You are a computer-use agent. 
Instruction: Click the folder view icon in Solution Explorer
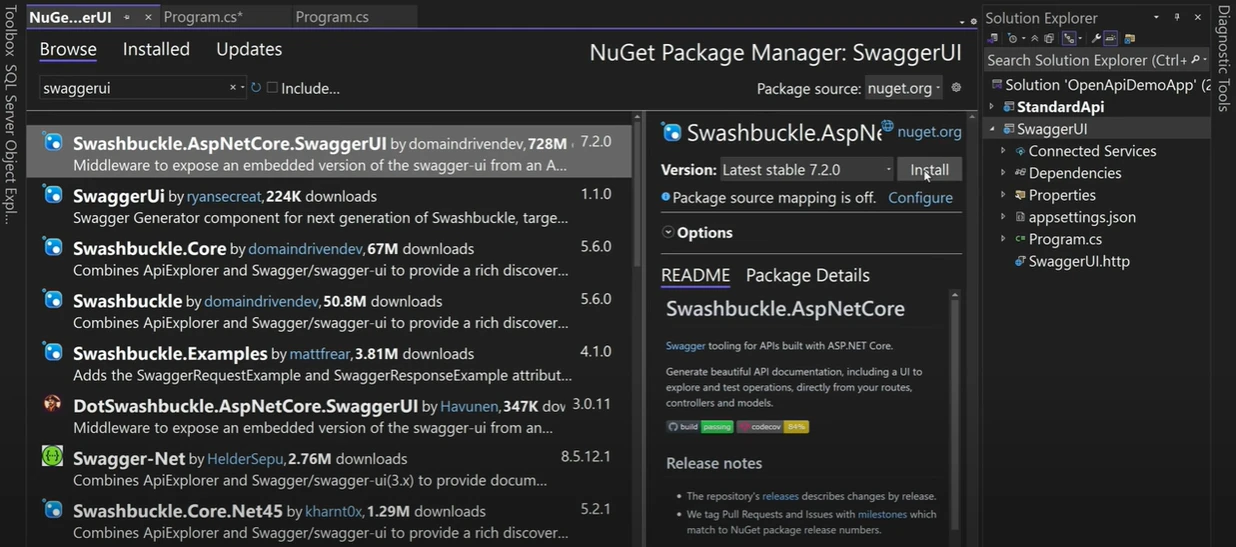point(1130,38)
